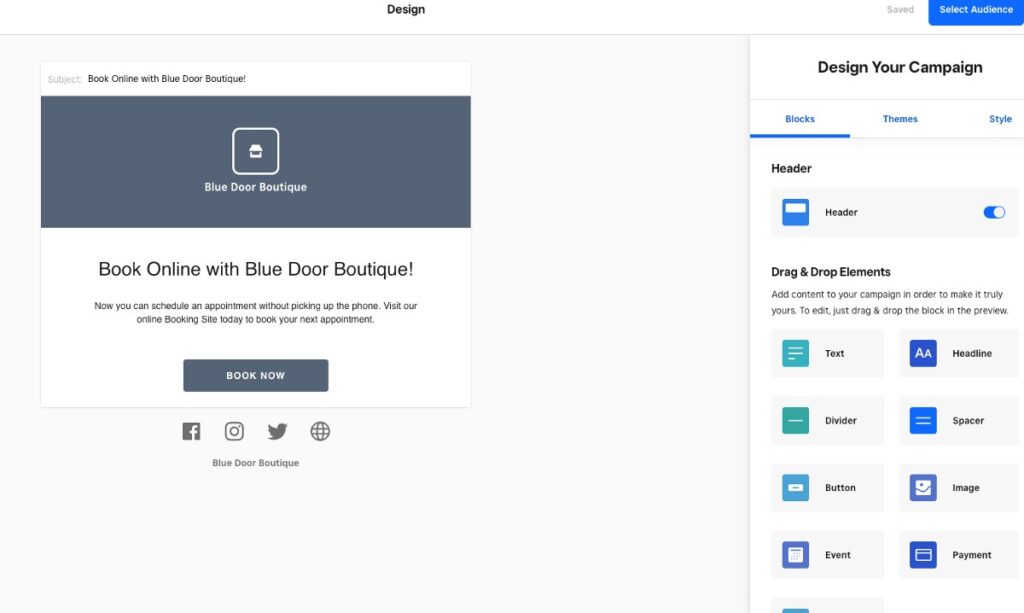Open the Style tab
Viewport: 1024px width, 613px height.
pyautogui.click(x=1000, y=118)
